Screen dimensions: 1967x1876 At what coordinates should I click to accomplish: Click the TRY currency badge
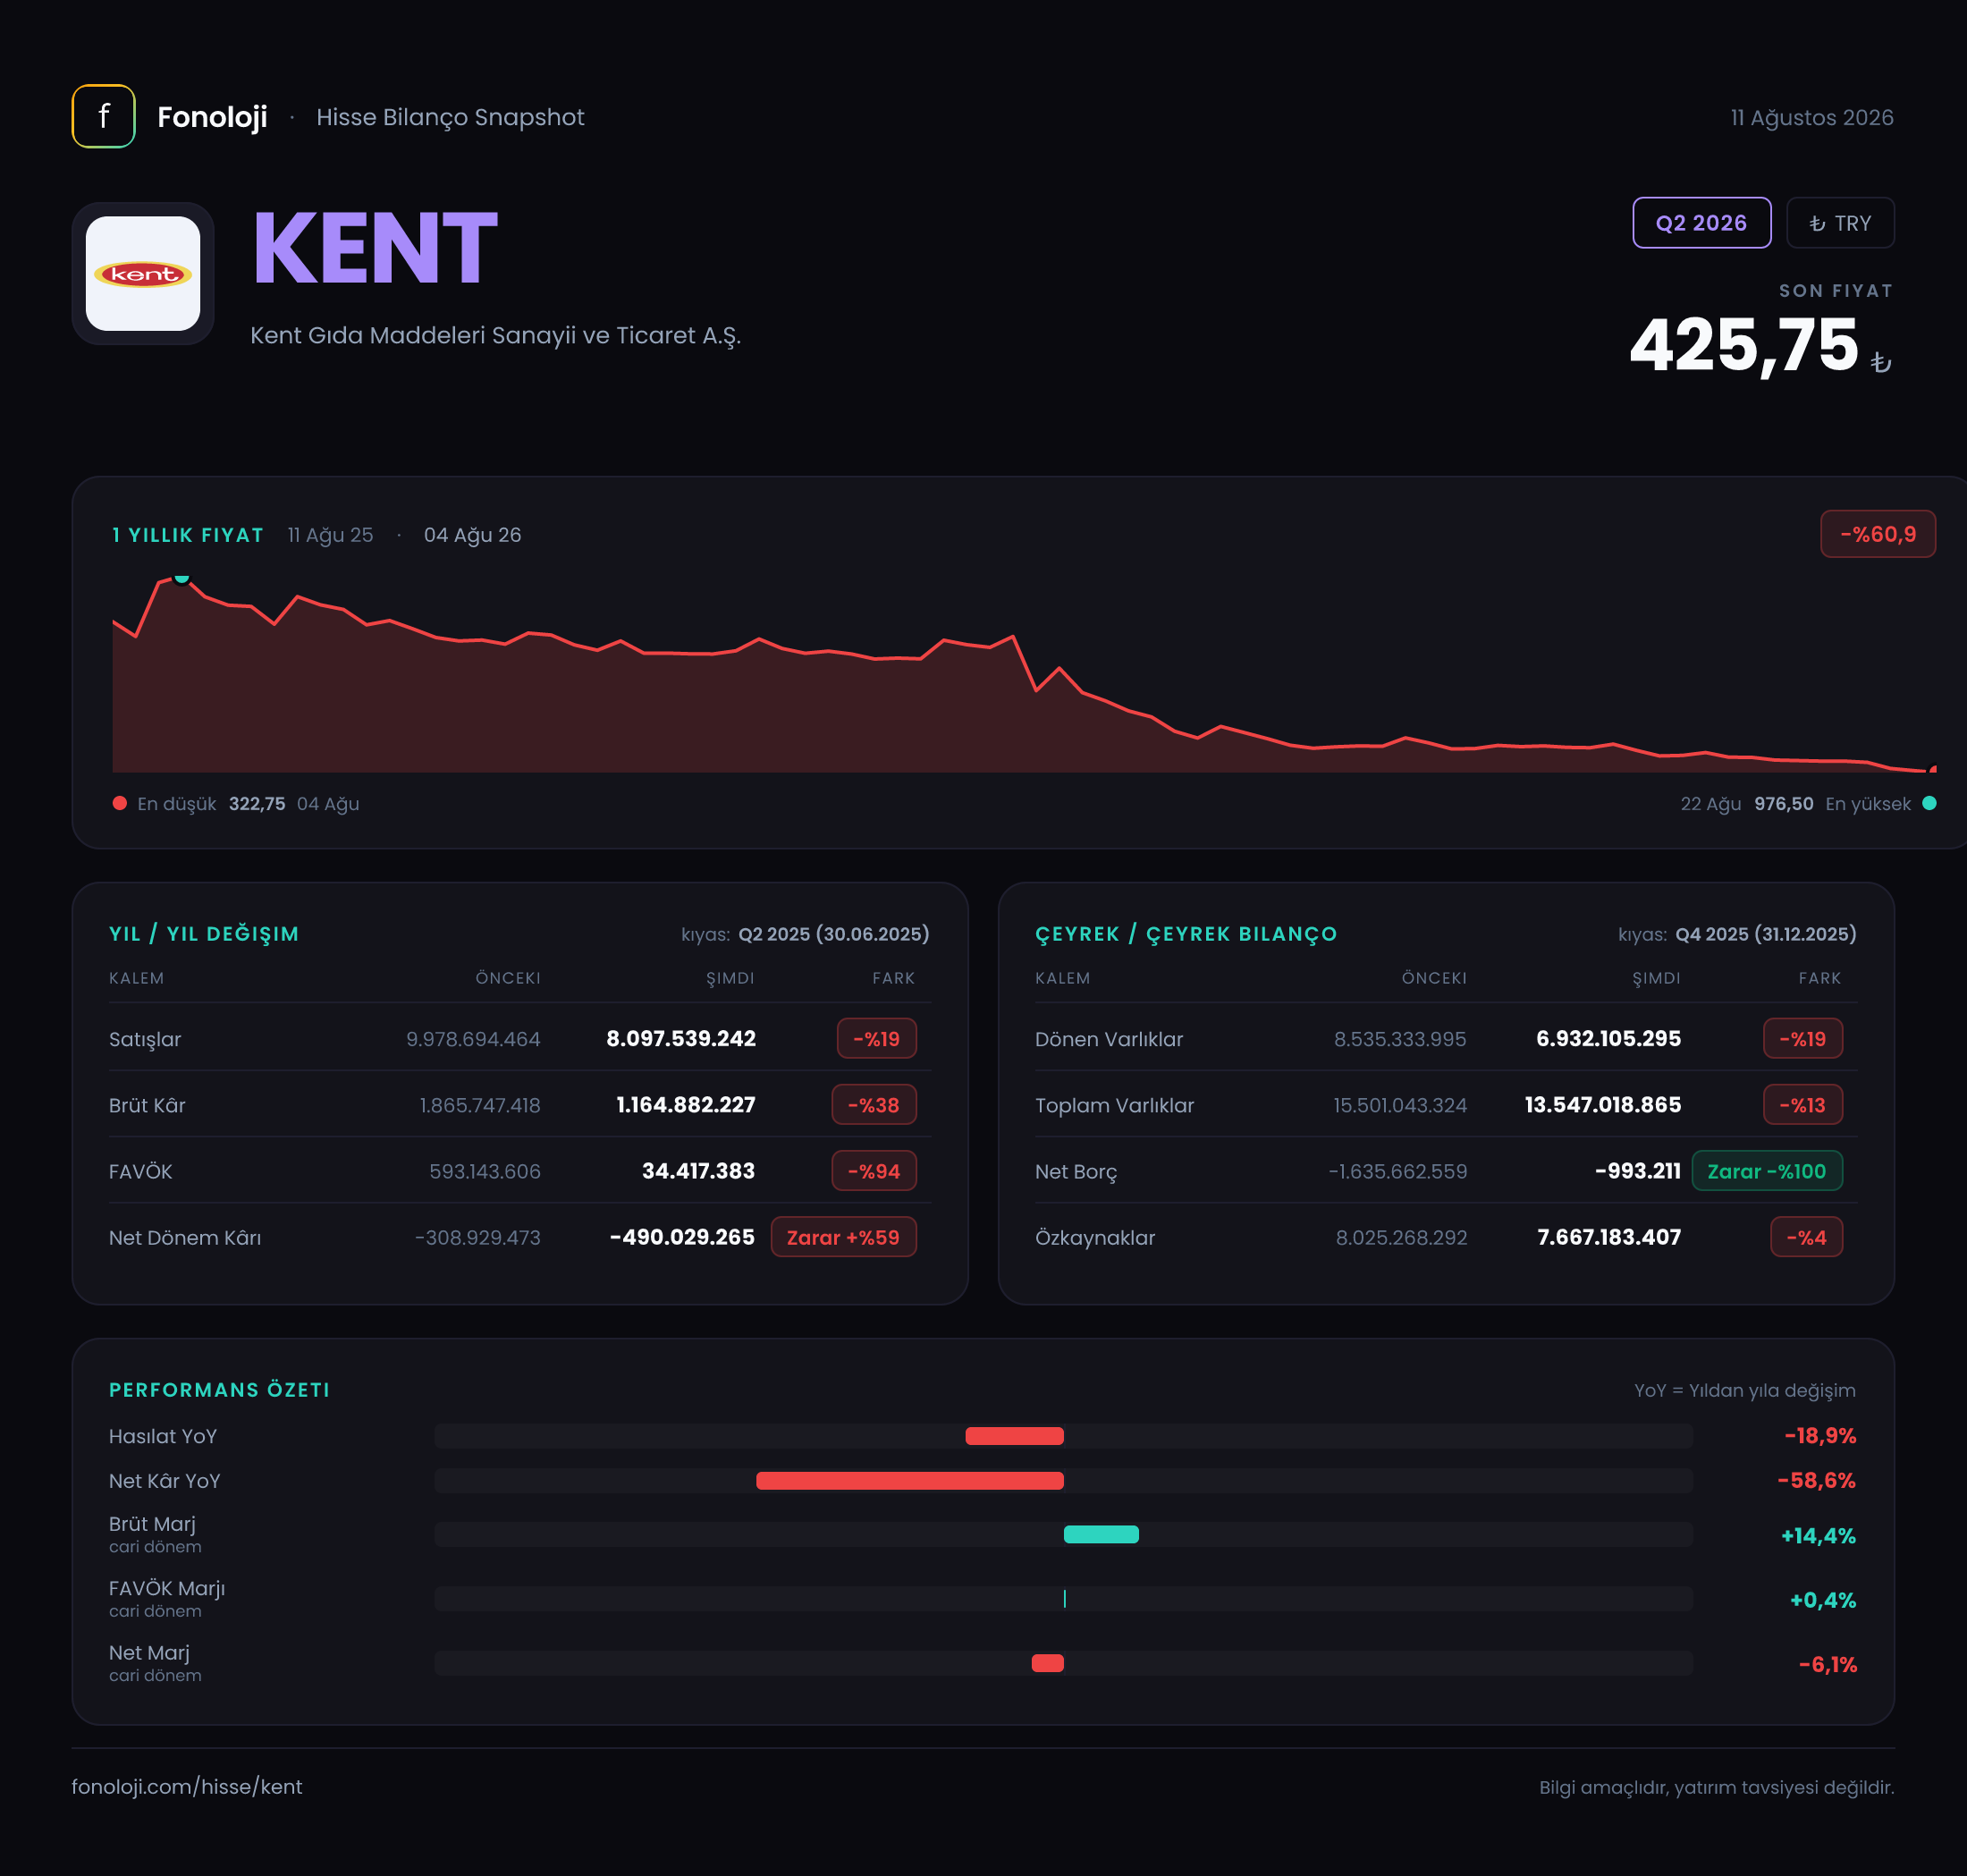point(1840,223)
